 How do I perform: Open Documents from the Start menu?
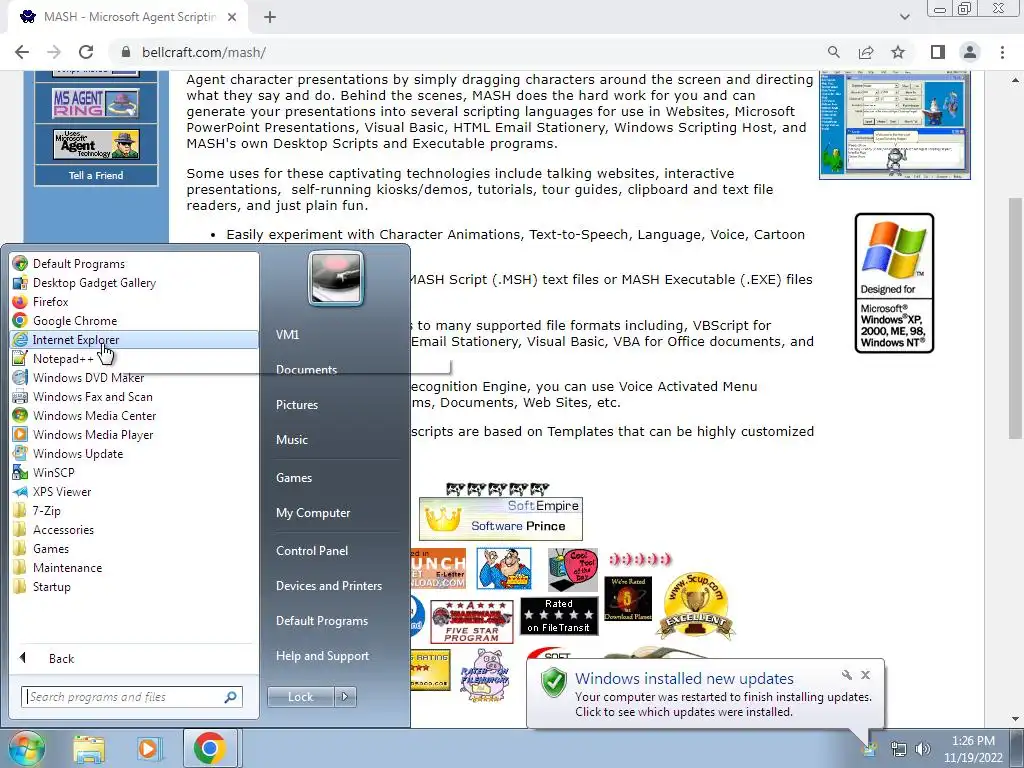click(x=306, y=370)
